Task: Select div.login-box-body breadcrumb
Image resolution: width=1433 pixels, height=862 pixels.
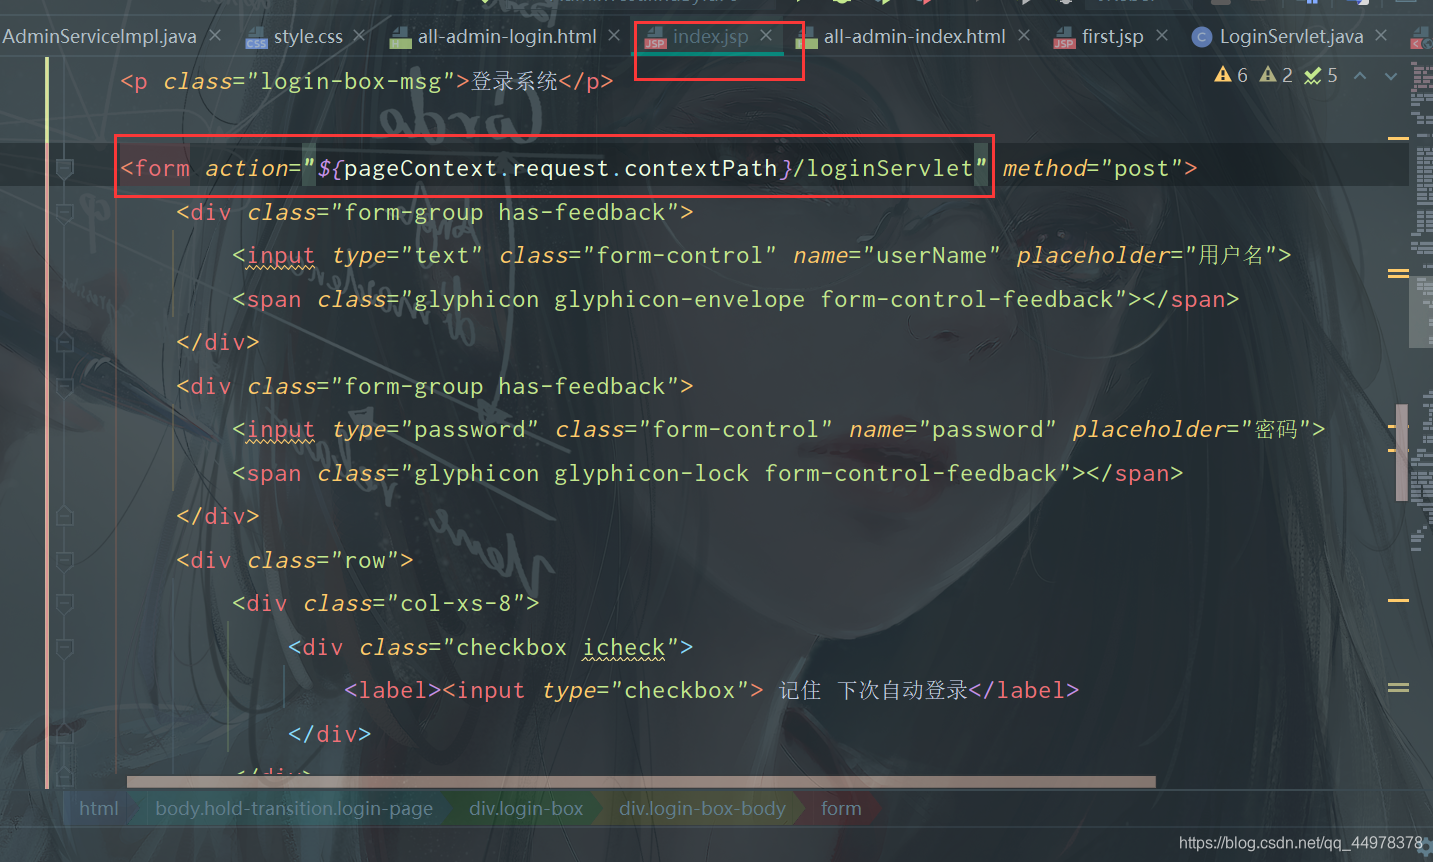Action: click(x=702, y=809)
